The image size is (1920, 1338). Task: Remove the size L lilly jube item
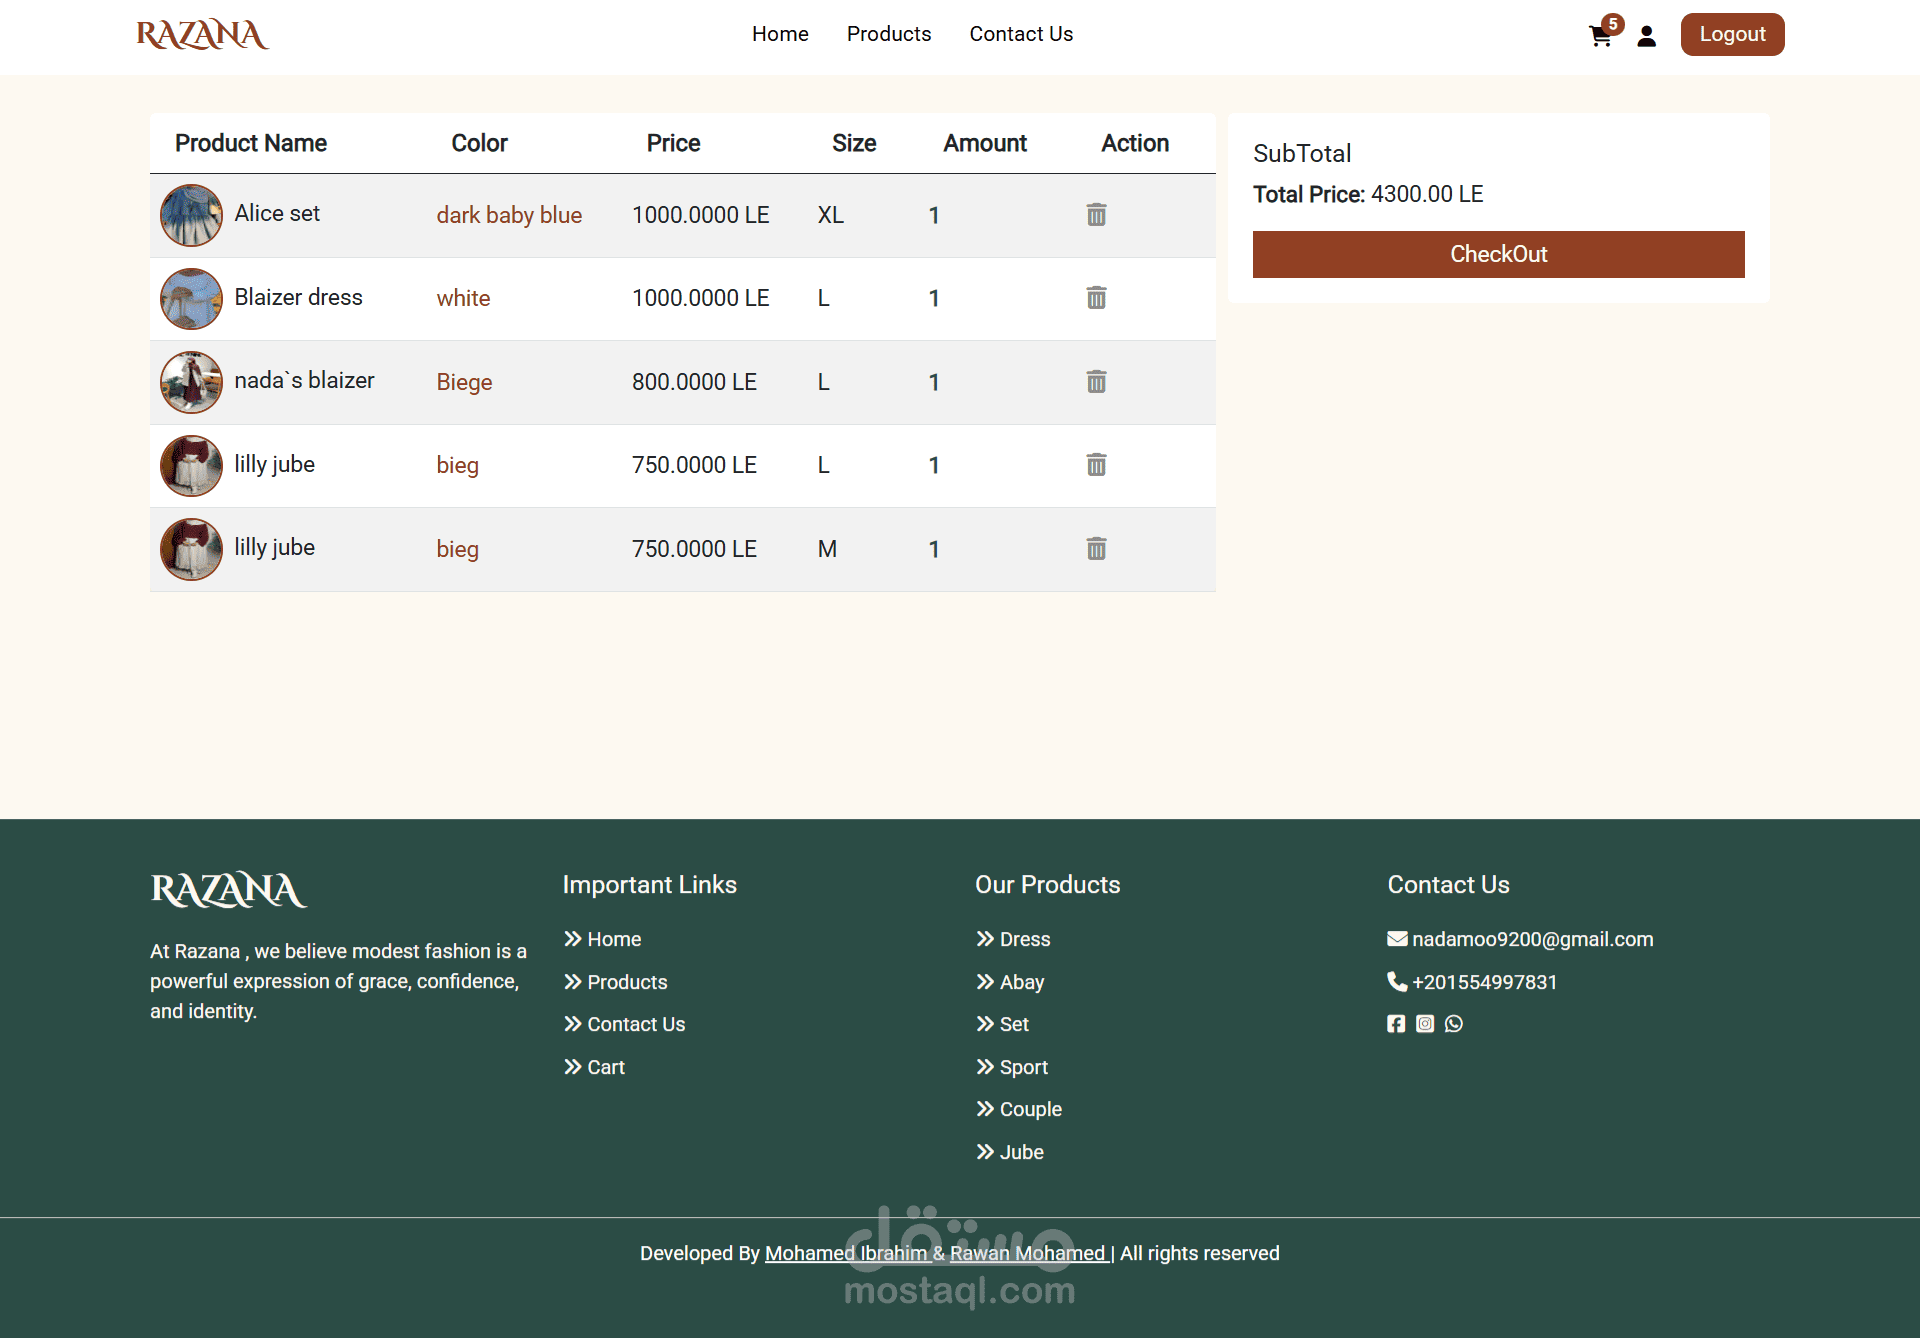pos(1096,465)
